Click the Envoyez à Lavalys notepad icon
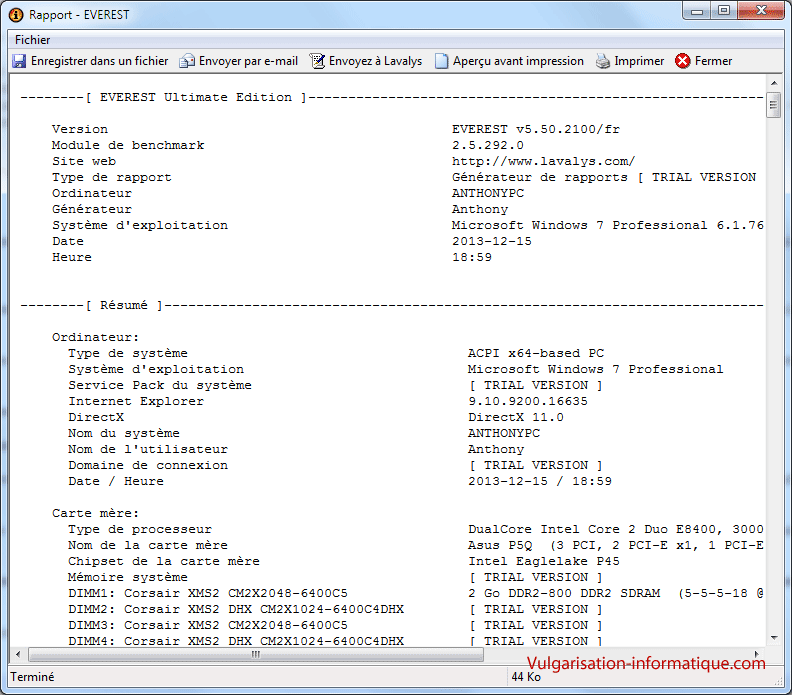The height and width of the screenshot is (695, 792). tap(317, 61)
